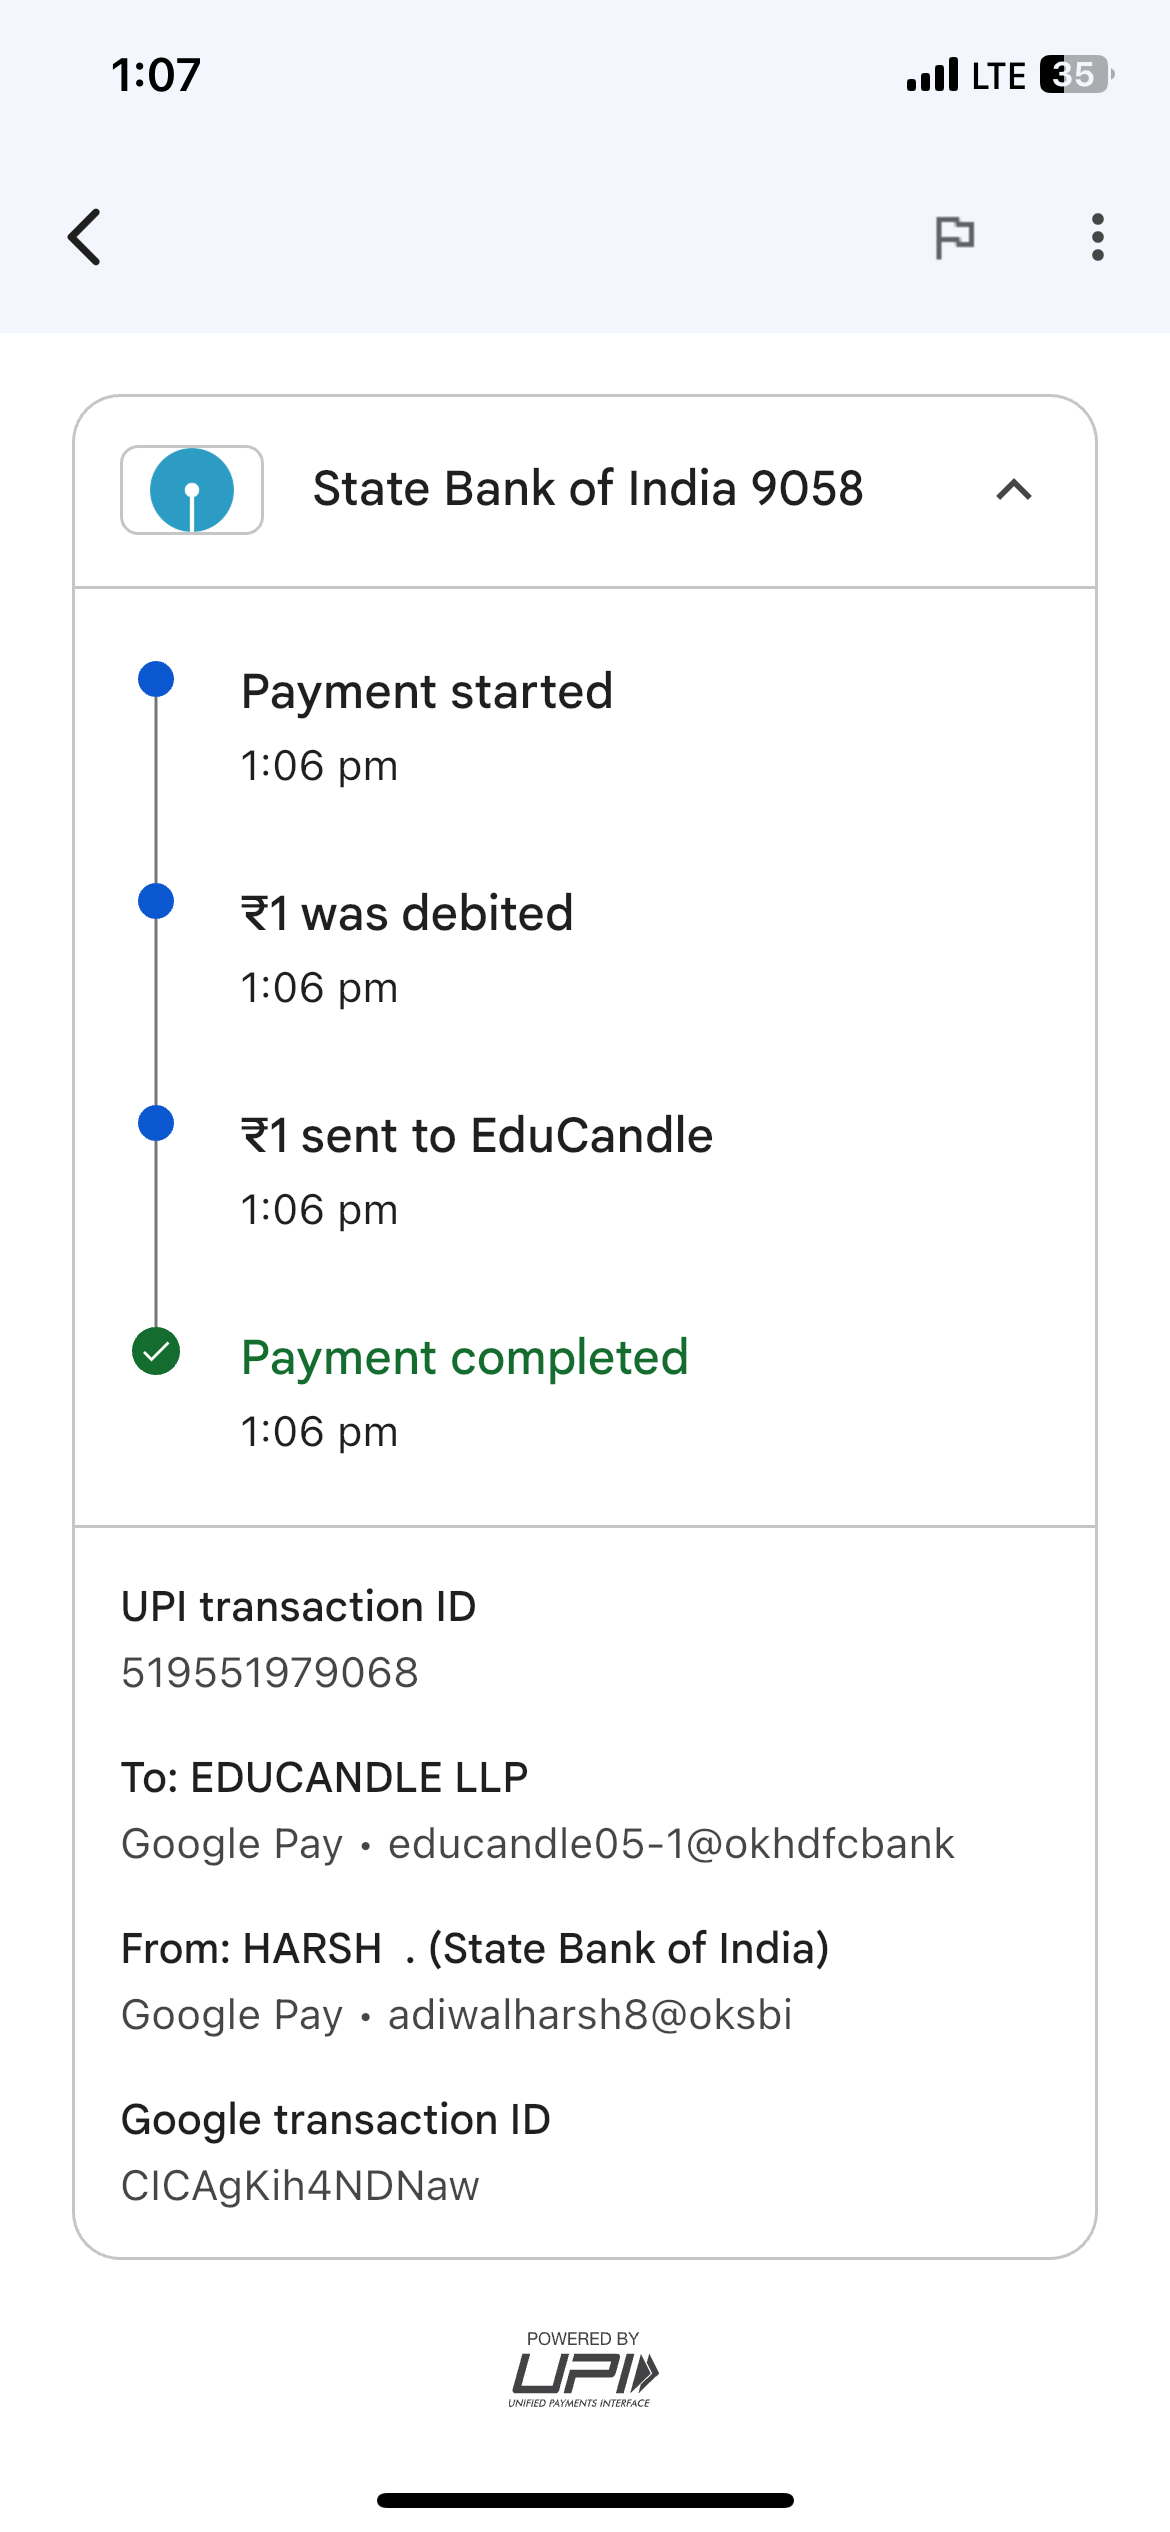This screenshot has width=1170, height=2532.
Task: Tap UPI transaction ID number 519551979068
Action: click(x=270, y=1673)
